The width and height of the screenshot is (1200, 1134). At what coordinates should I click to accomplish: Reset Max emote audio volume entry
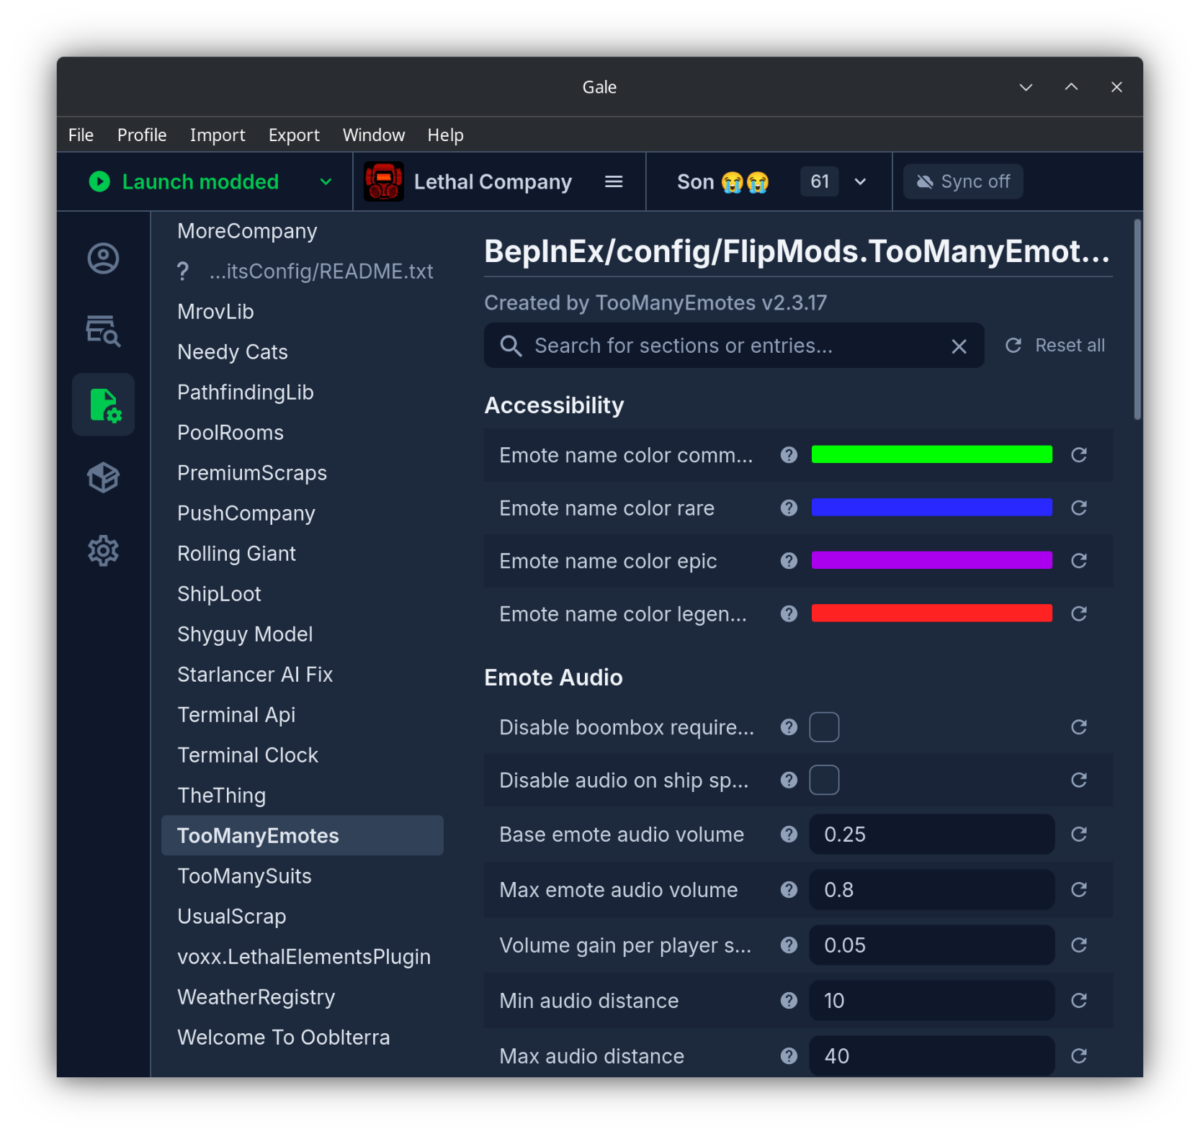[1079, 890]
